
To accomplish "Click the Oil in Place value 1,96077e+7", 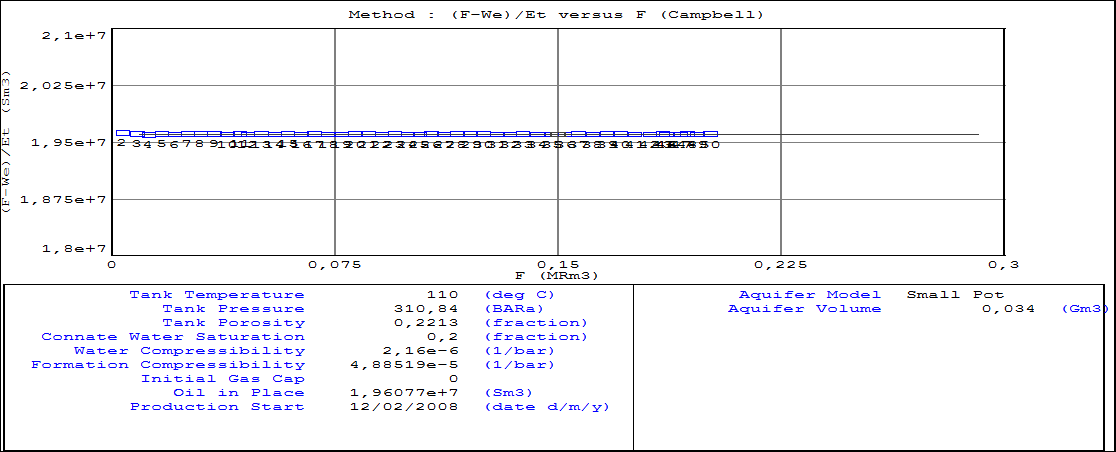I will (x=405, y=393).
